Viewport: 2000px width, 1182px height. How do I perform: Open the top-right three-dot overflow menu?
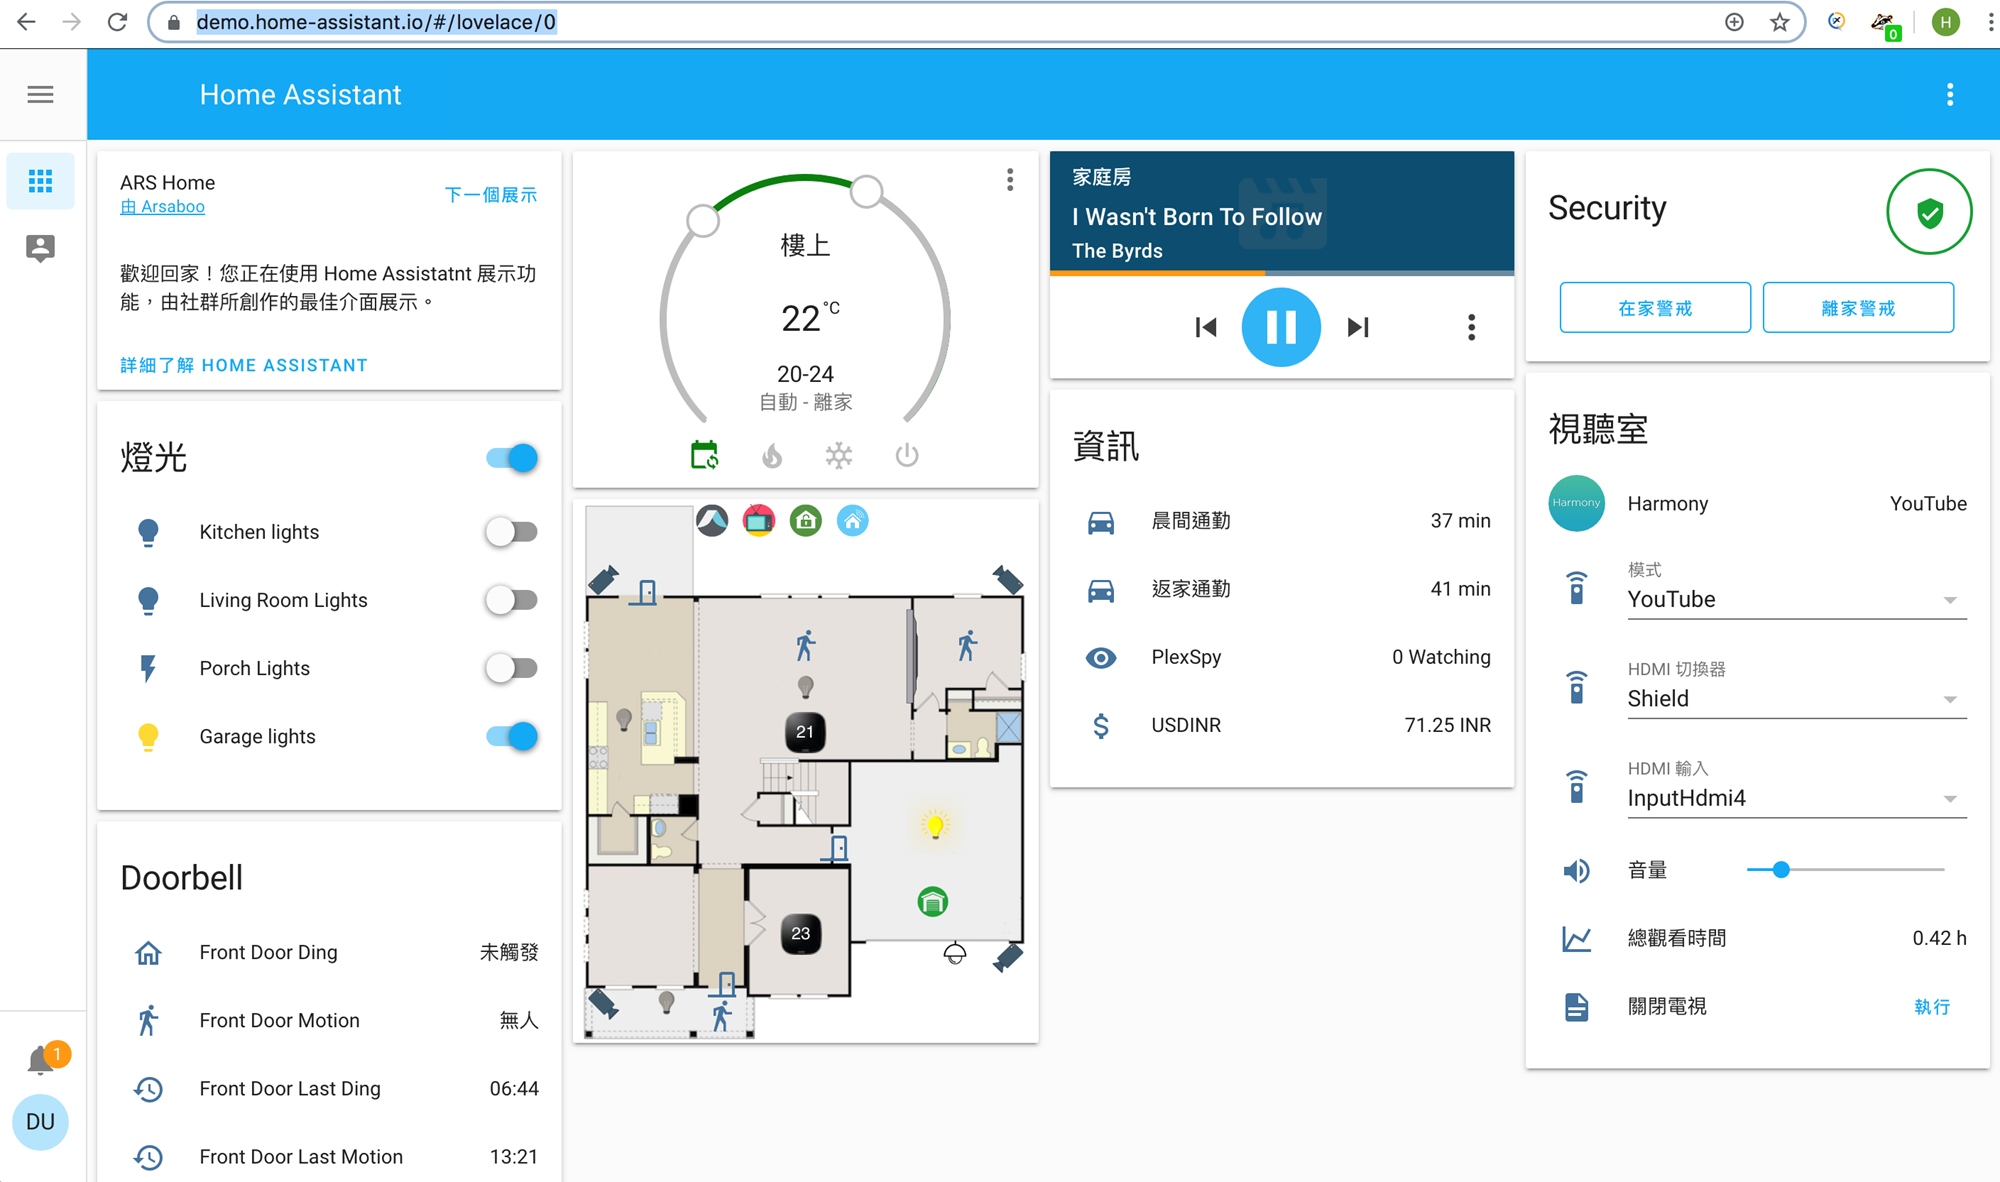tap(1949, 94)
